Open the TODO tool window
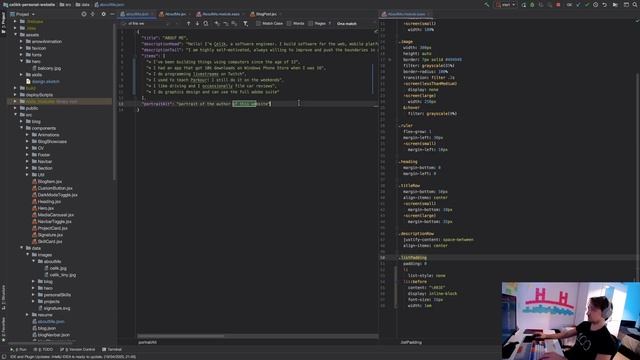640x360 pixels. 44,349
